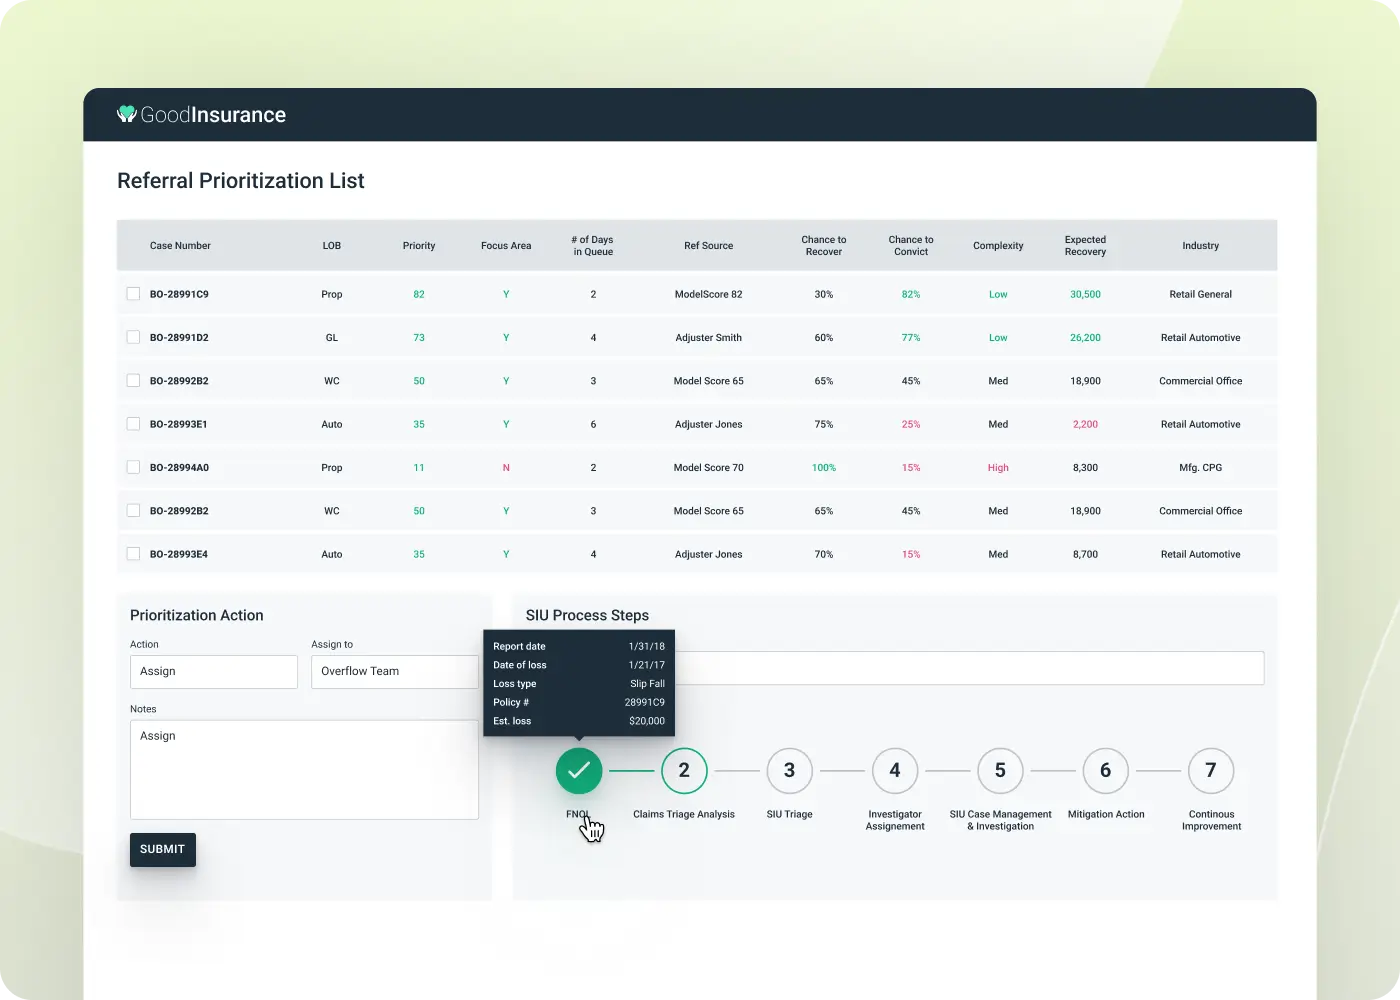1400x1000 pixels.
Task: Select step 3 SIU Triage circle
Action: 789,770
